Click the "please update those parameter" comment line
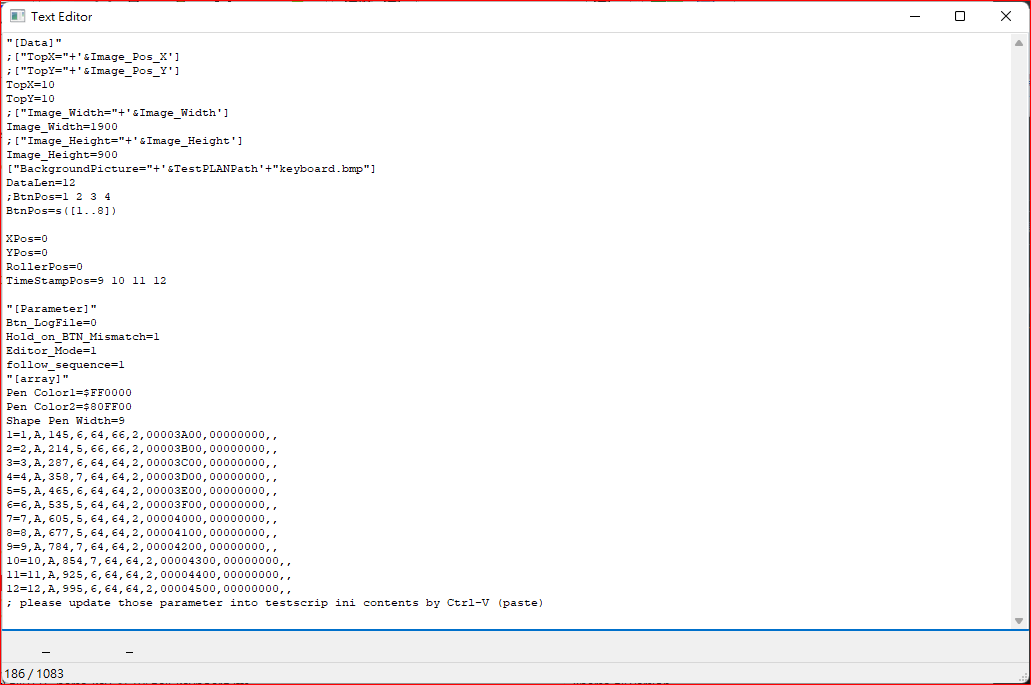The height and width of the screenshot is (685, 1031). 275,603
